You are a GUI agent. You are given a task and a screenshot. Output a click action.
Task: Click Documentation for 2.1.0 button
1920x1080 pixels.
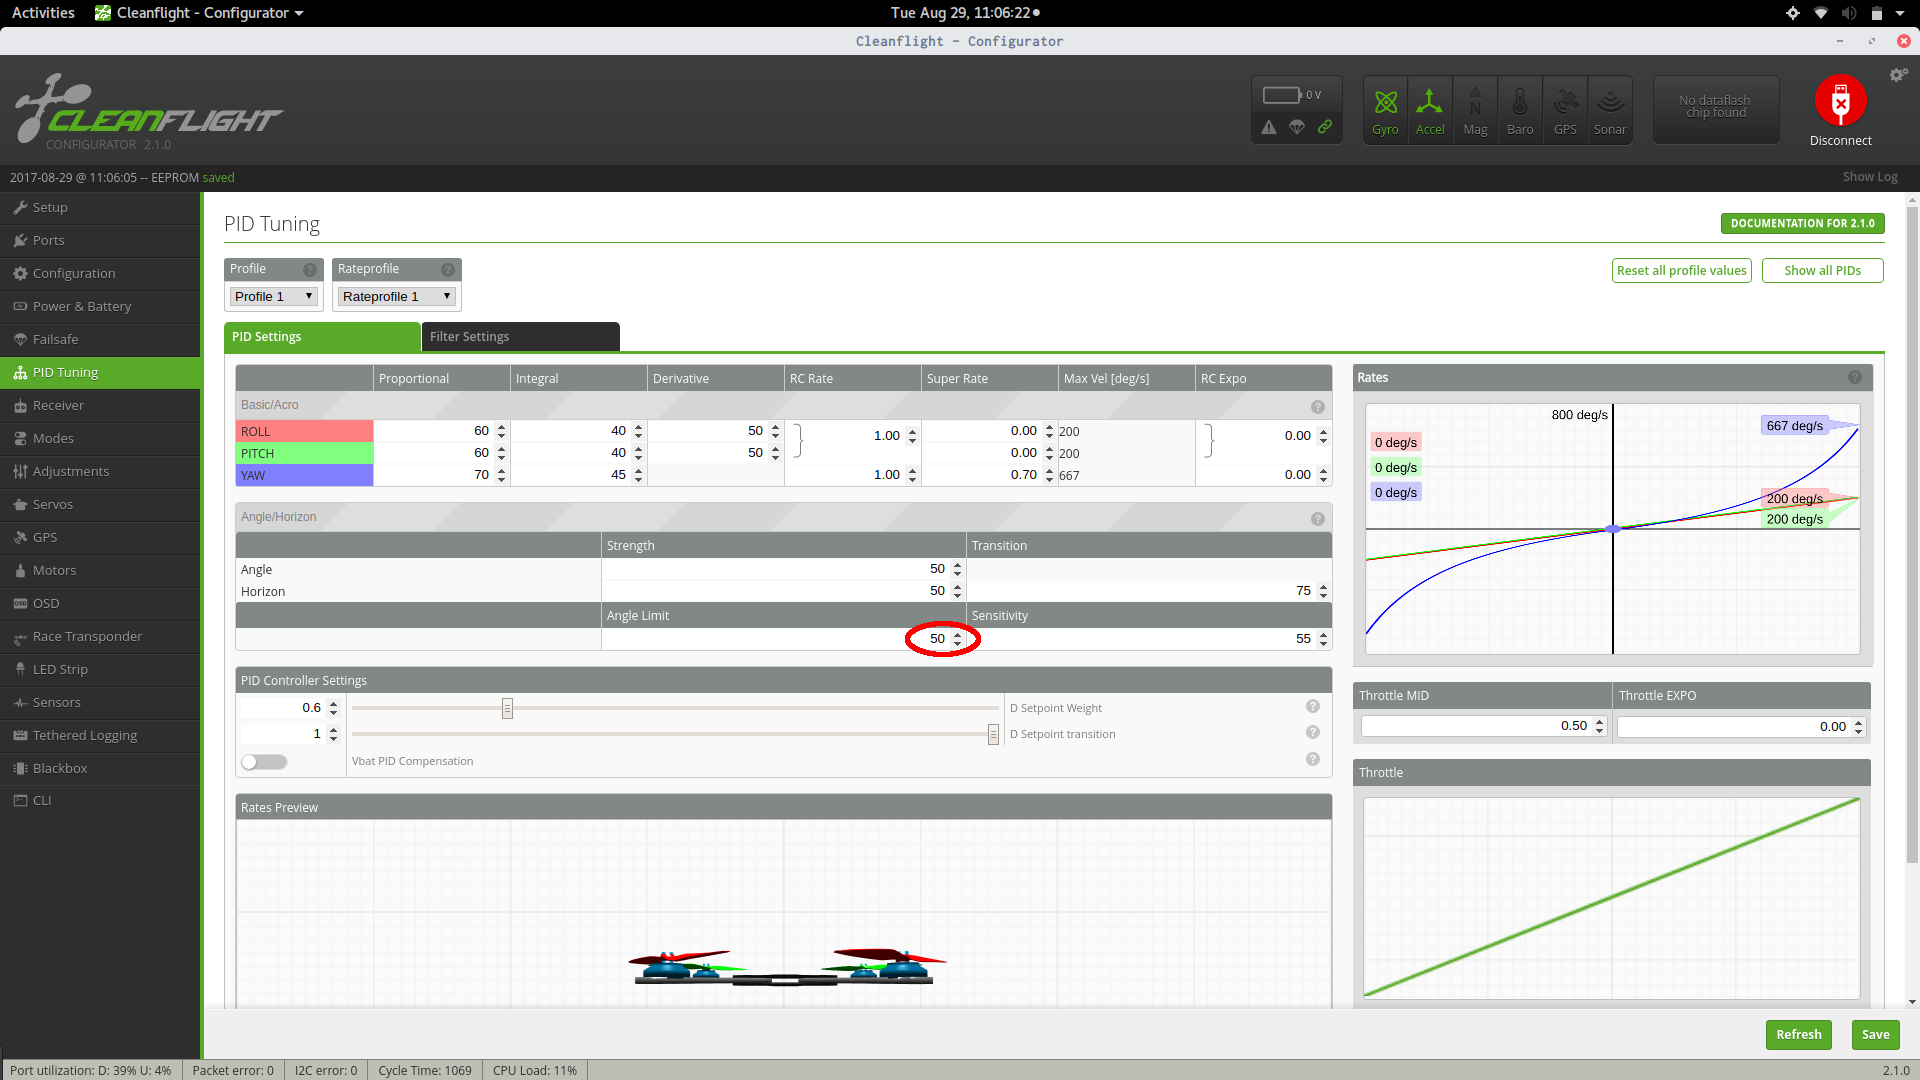coord(1802,223)
